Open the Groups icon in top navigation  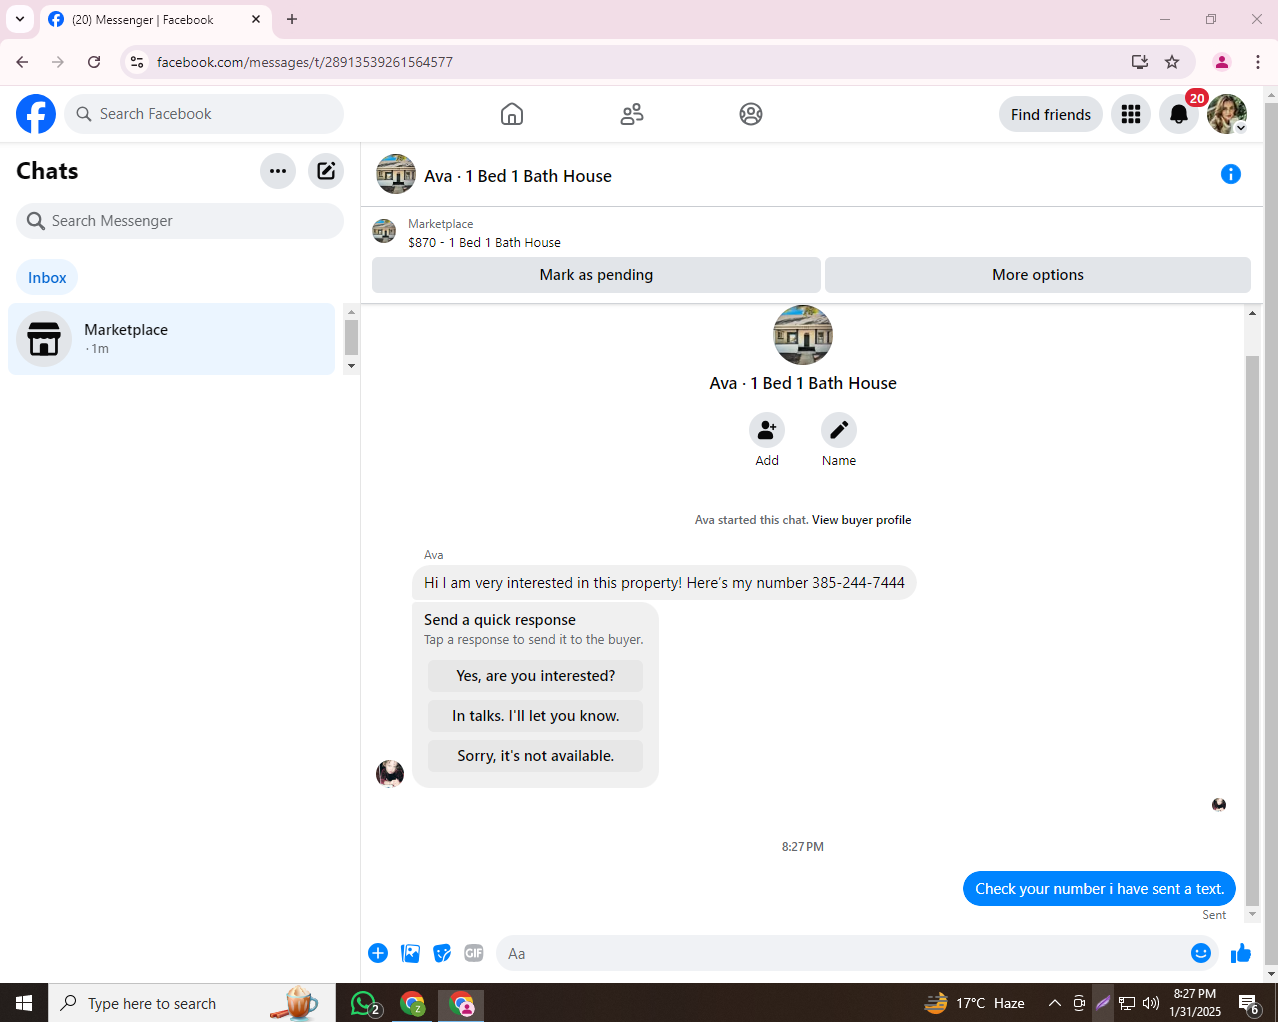[751, 114]
